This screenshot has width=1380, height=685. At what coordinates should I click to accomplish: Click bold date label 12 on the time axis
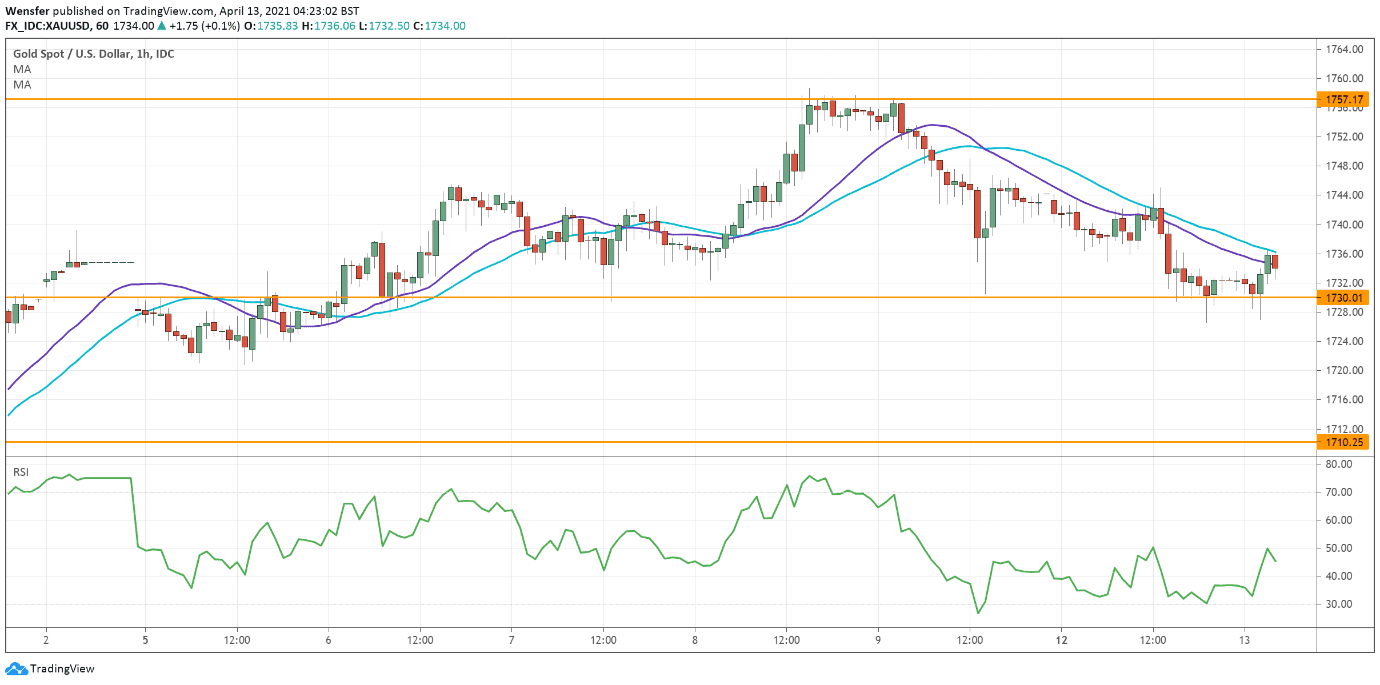point(1061,639)
